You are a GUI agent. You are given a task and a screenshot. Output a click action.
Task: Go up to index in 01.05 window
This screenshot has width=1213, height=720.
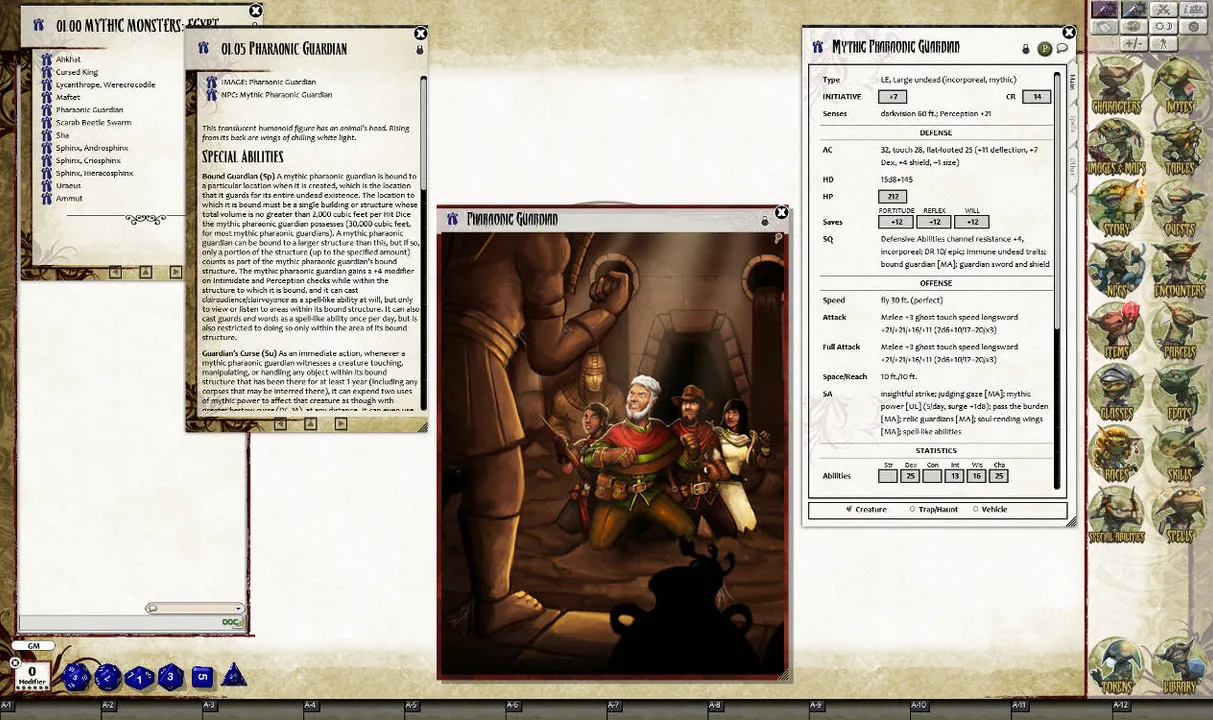pyautogui.click(x=311, y=424)
